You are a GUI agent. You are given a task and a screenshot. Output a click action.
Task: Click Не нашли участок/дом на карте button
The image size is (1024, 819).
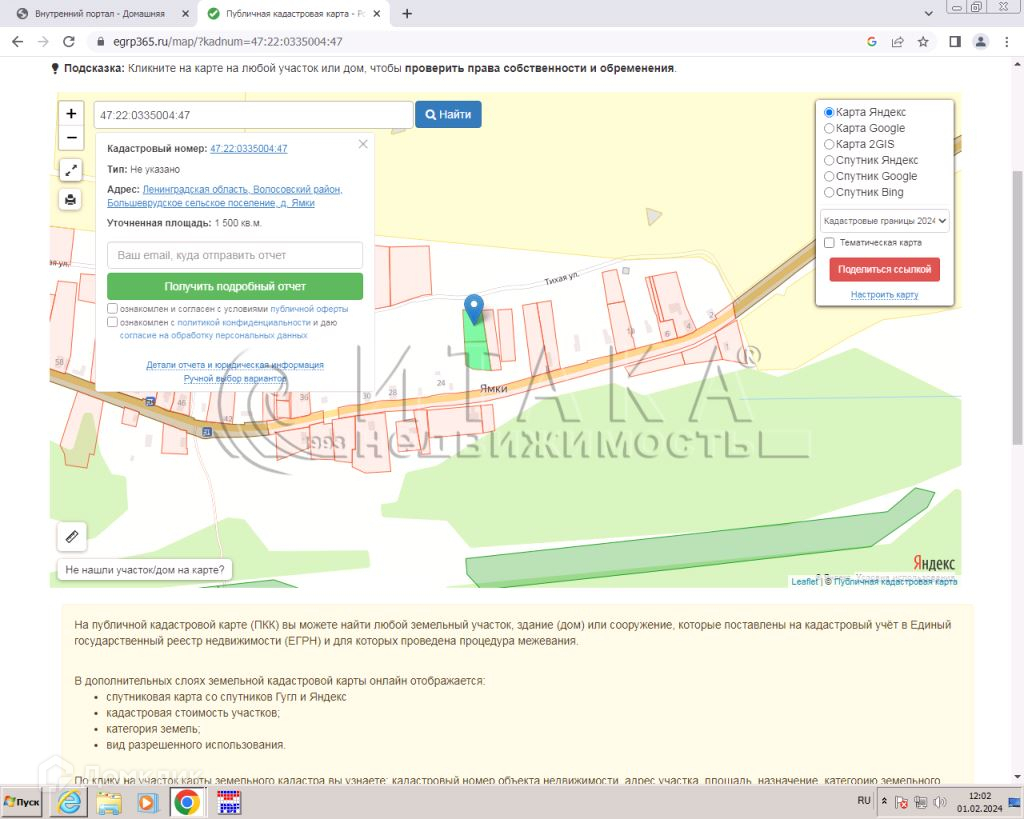pos(145,570)
